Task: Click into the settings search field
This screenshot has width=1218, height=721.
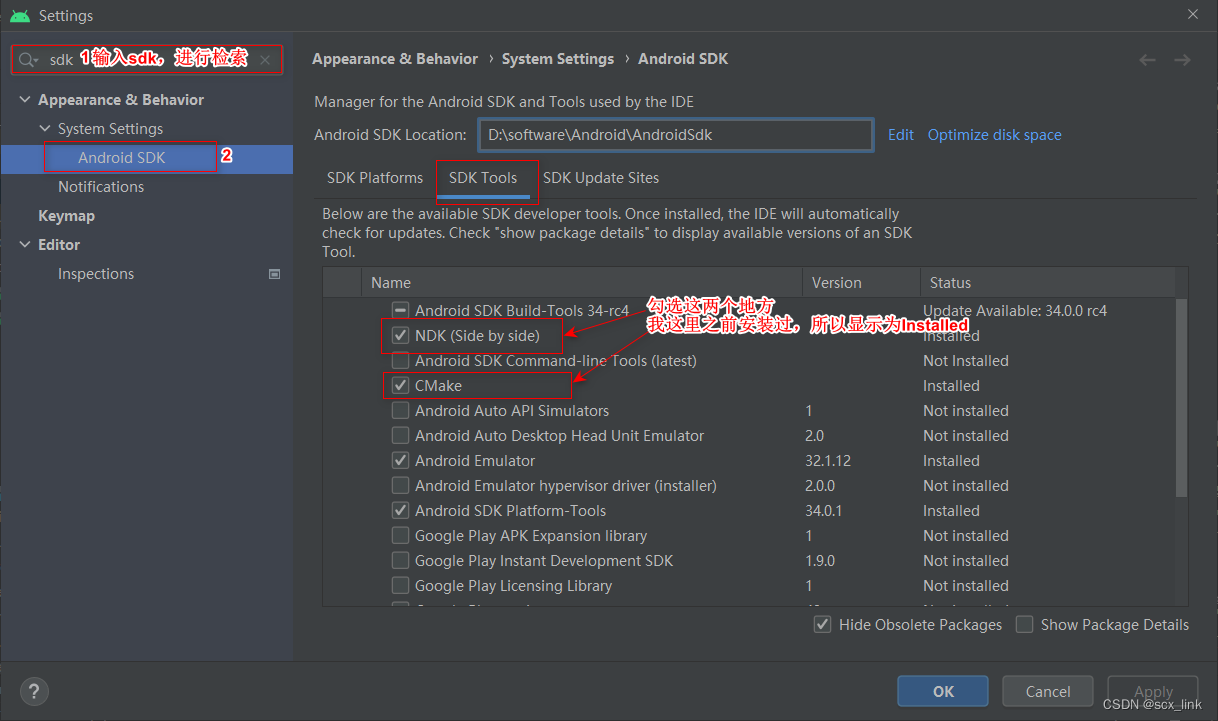Action: click(146, 60)
